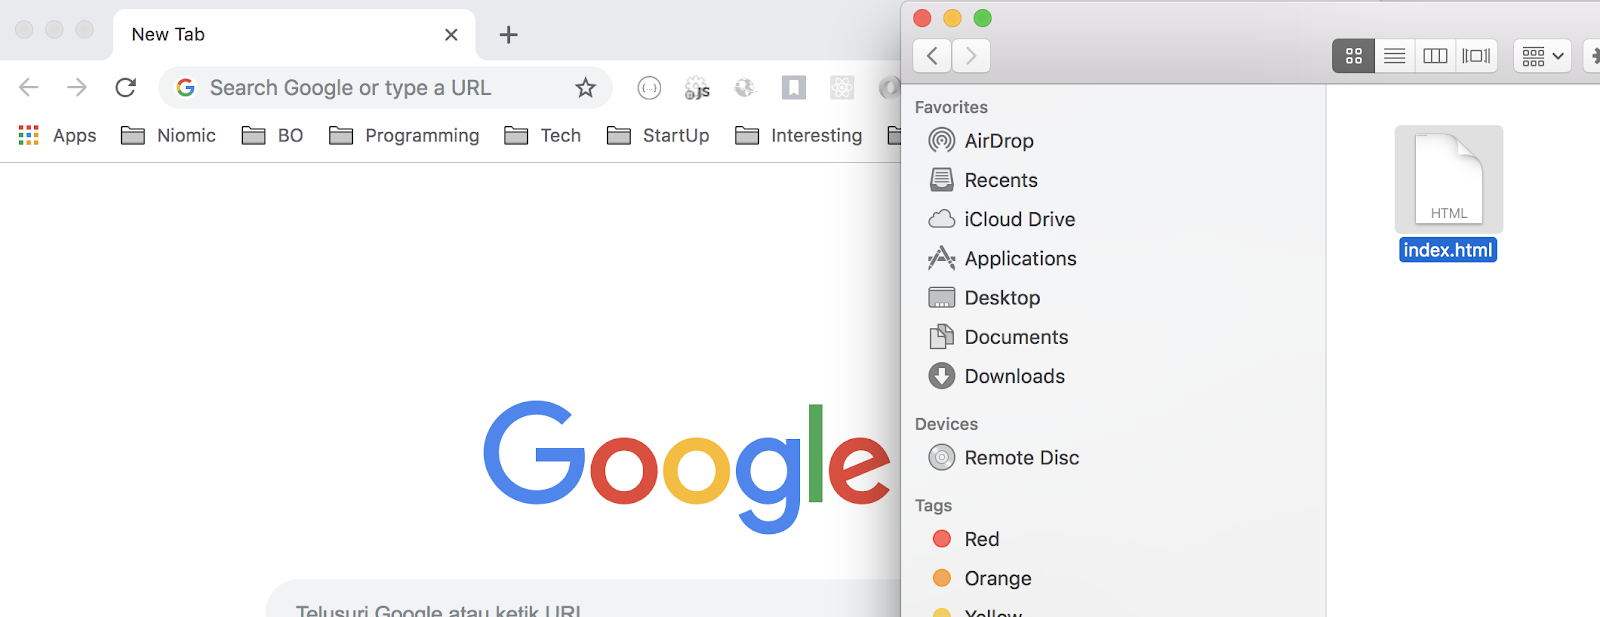The width and height of the screenshot is (1600, 617).
Task: Open the JS extension icon in Chrome
Action: coord(697,89)
